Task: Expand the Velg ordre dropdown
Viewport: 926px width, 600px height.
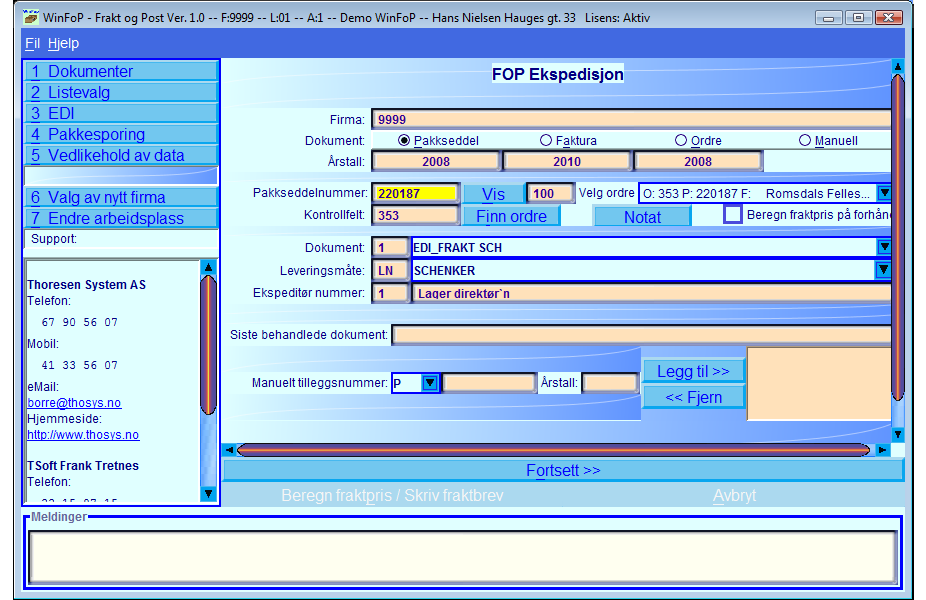Action: (884, 193)
